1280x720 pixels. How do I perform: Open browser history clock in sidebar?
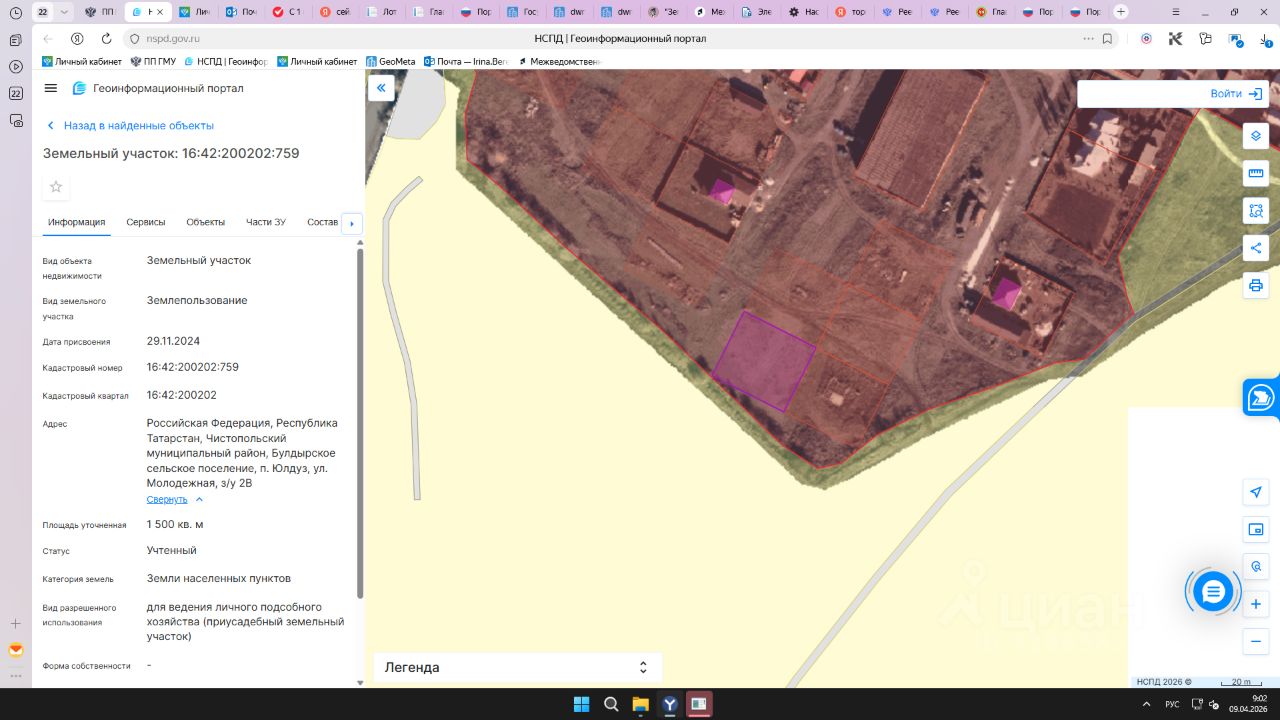tap(15, 12)
